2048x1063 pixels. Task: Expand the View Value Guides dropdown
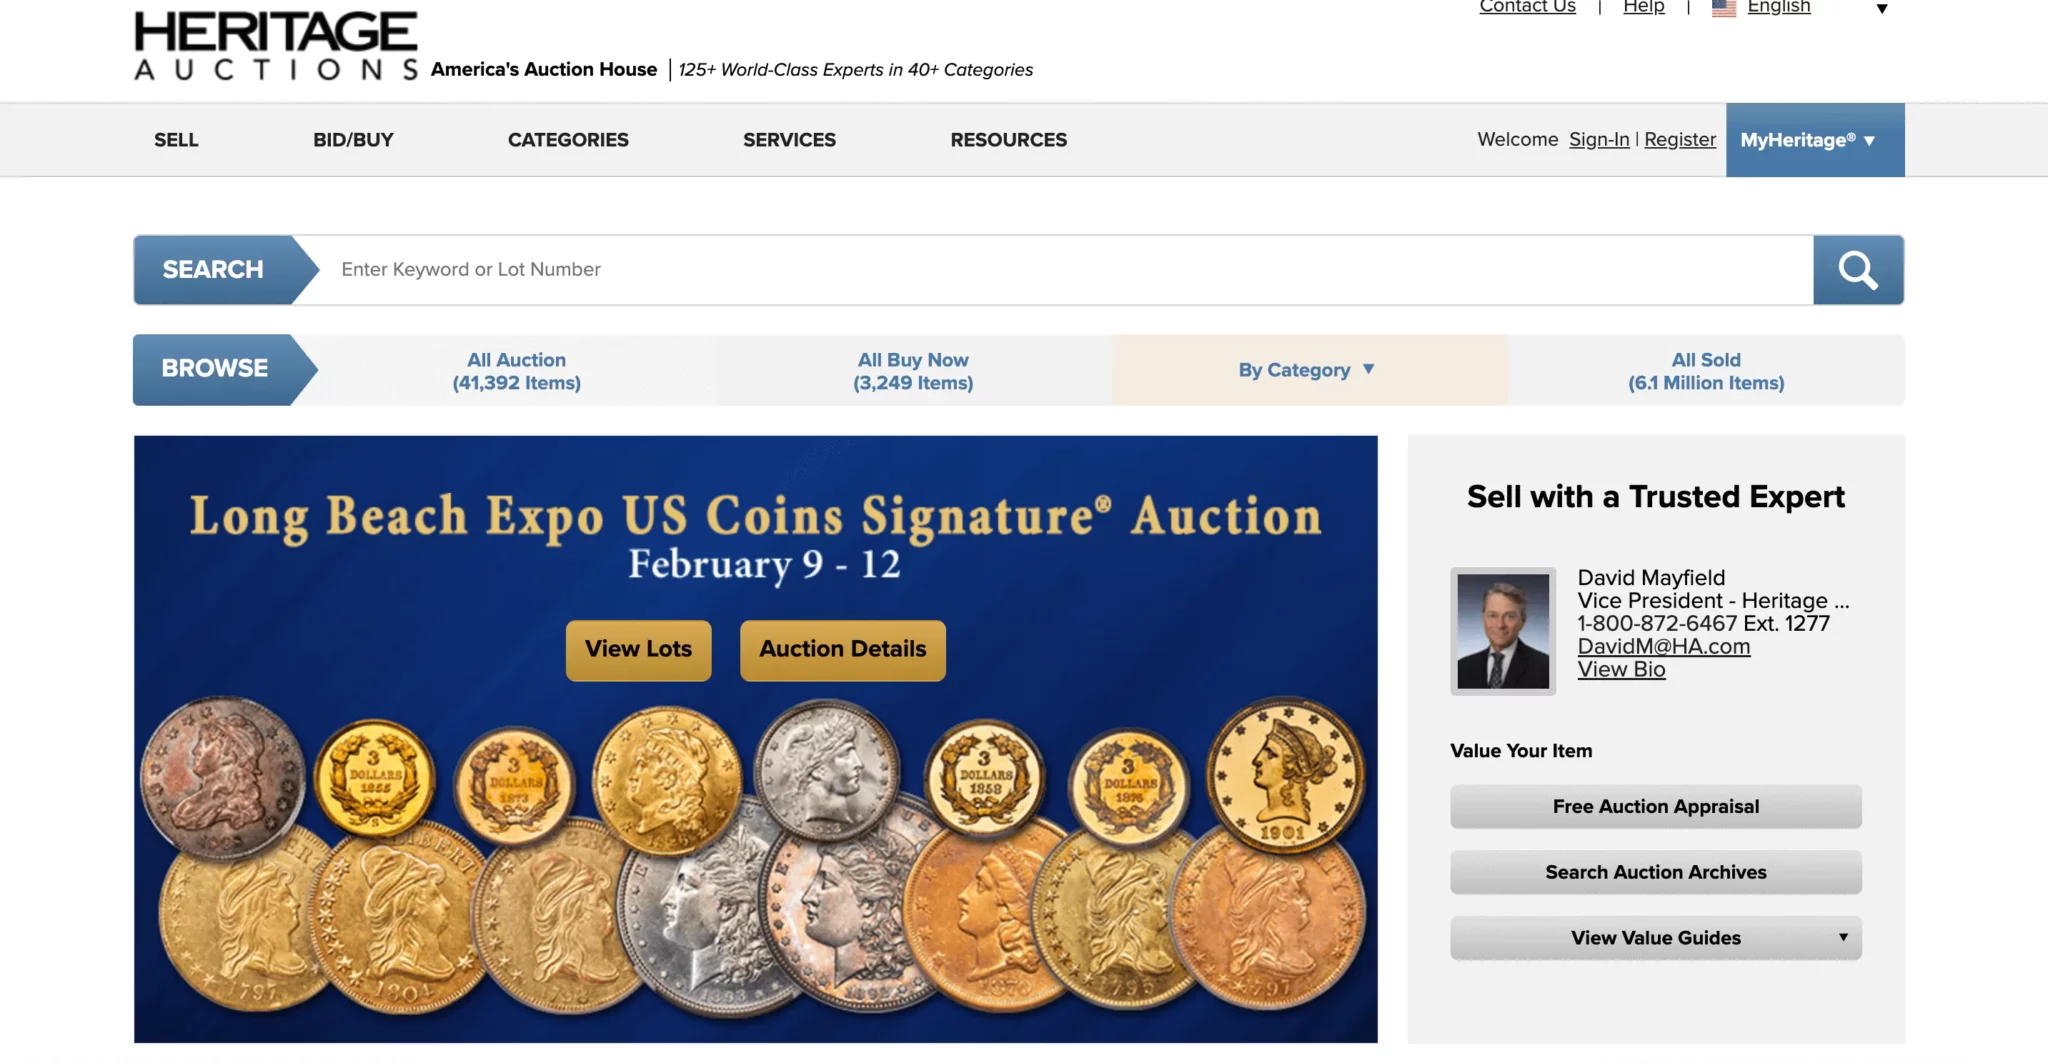(x=1656, y=938)
